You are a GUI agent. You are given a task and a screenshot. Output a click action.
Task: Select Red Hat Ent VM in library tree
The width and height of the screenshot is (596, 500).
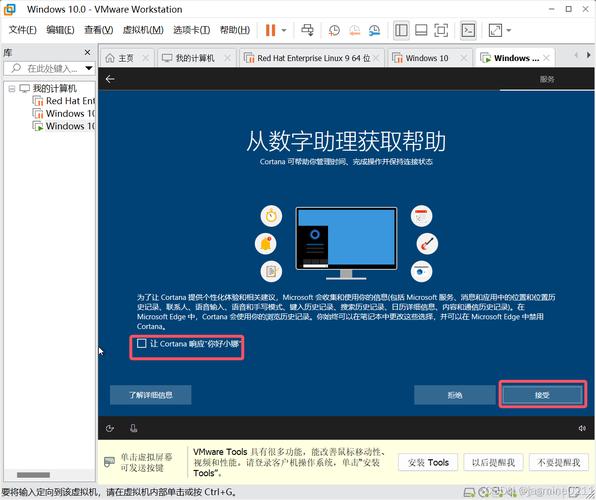coord(63,101)
